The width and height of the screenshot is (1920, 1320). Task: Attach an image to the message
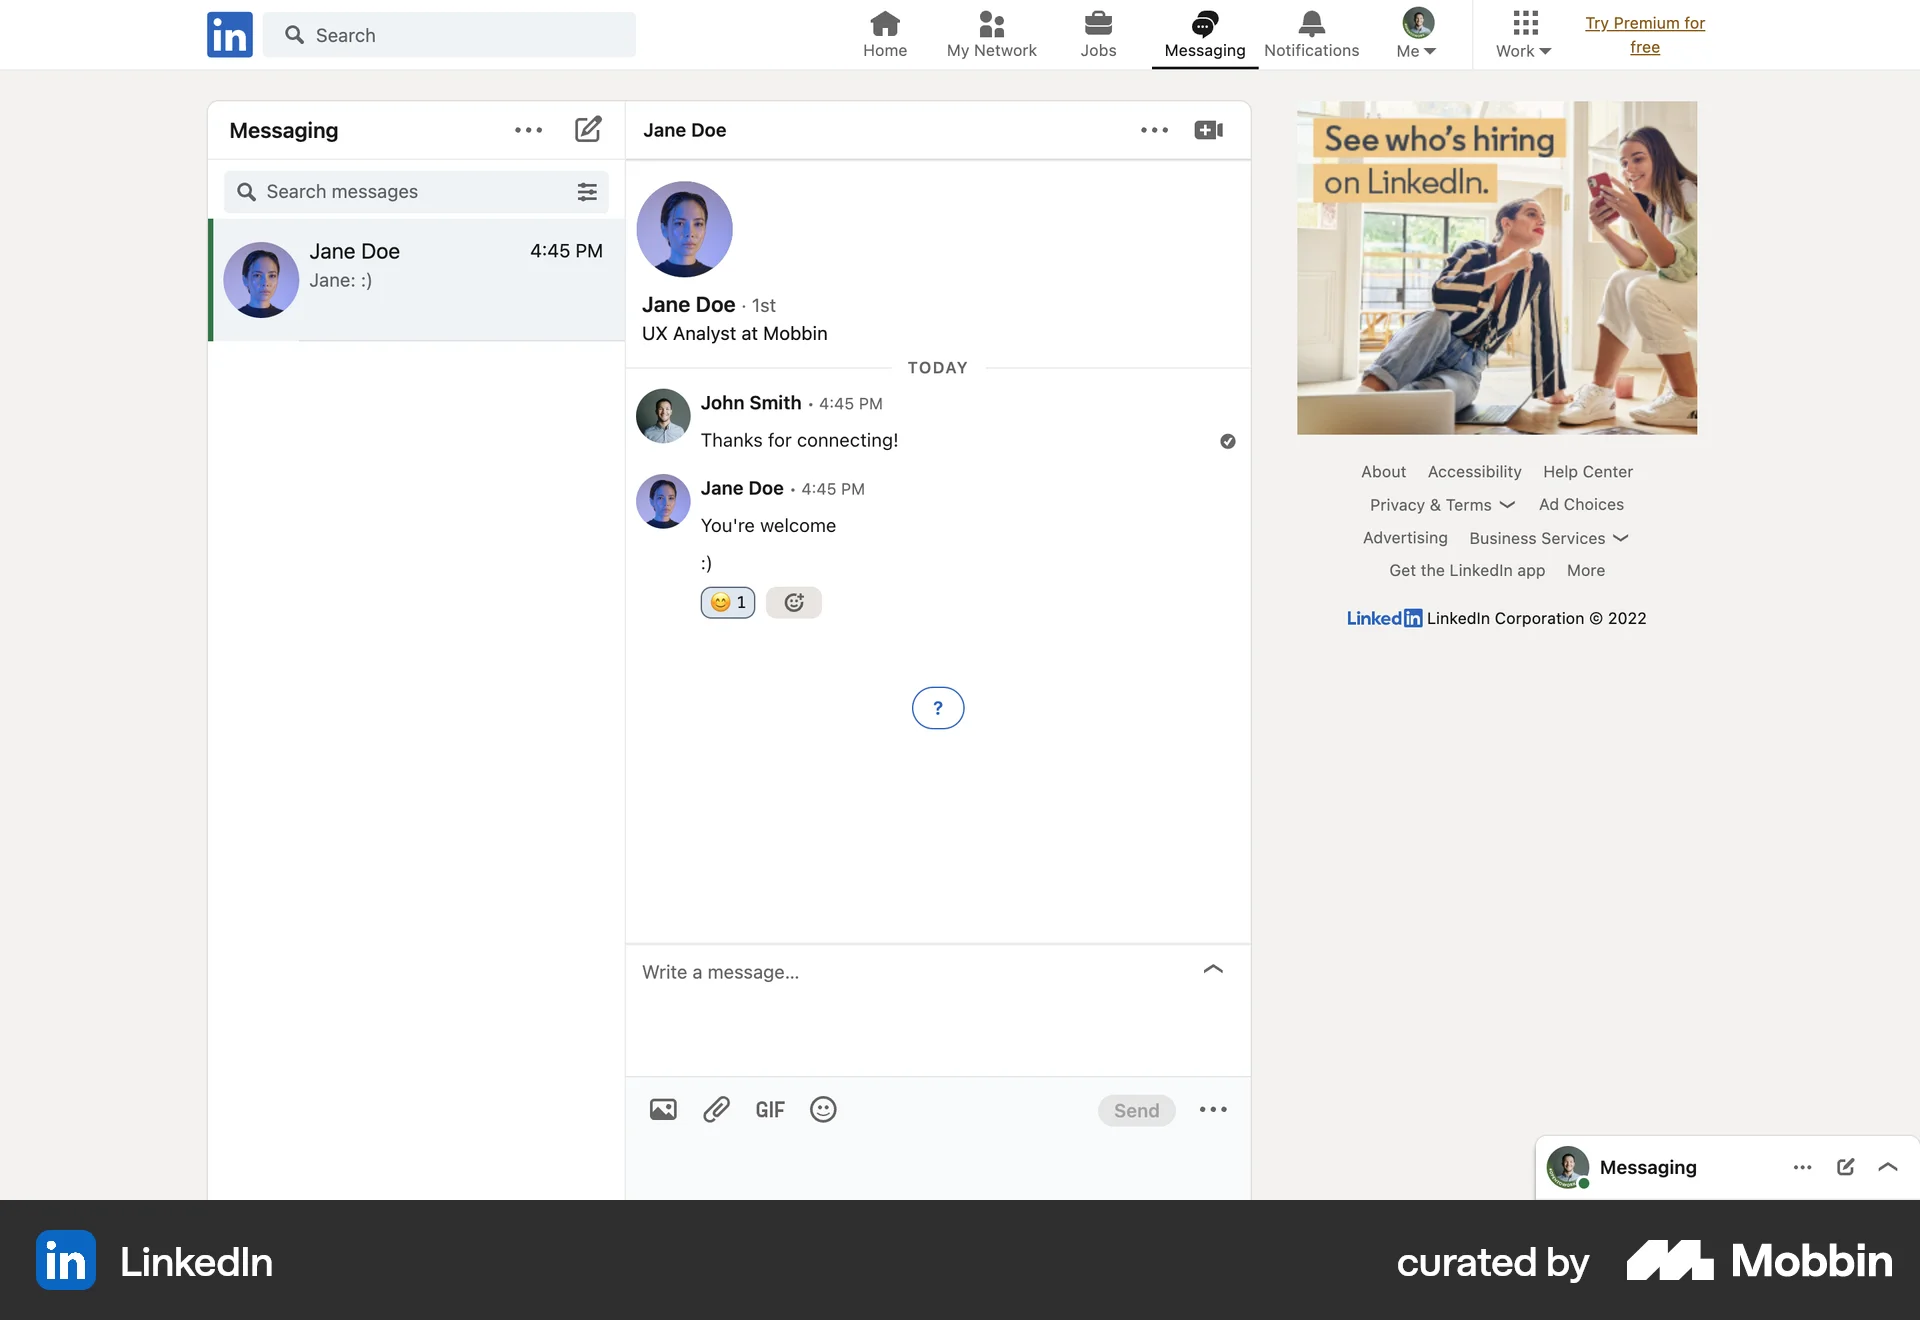663,1109
